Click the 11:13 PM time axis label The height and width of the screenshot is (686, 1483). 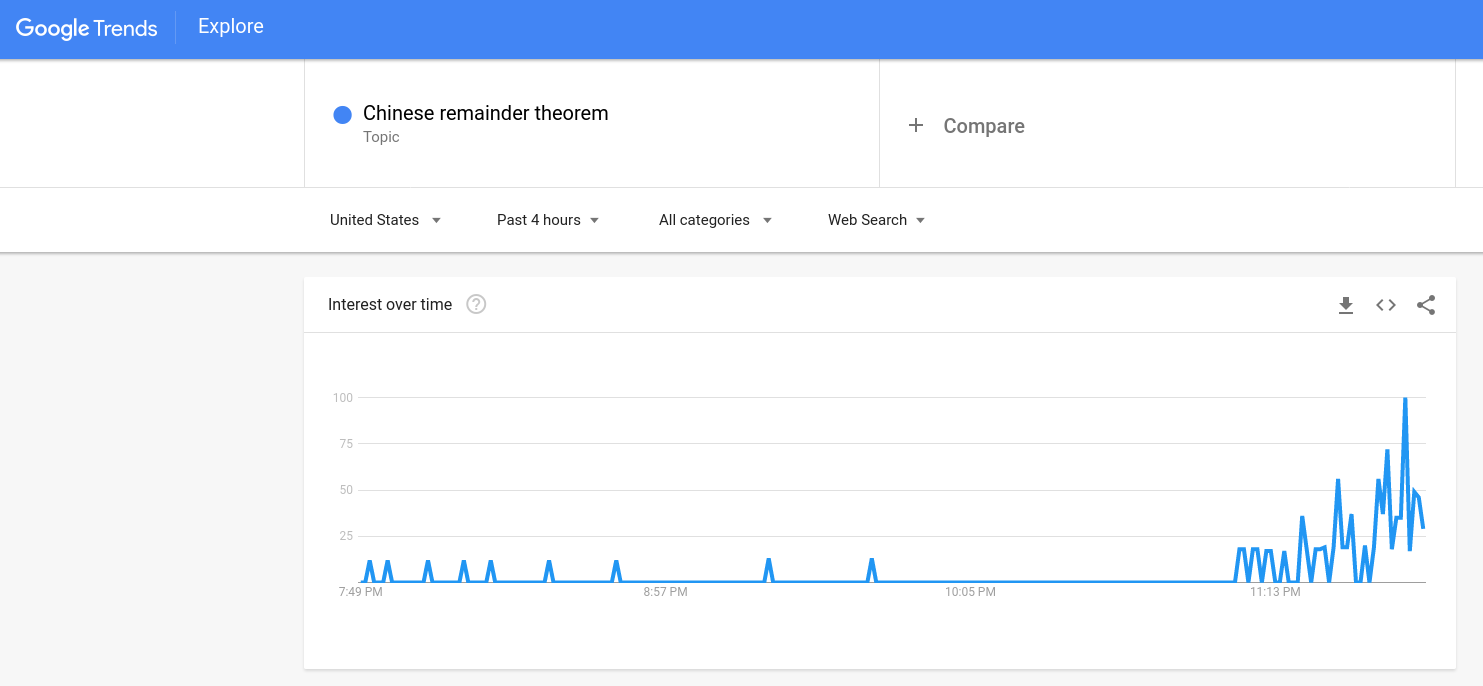1275,592
